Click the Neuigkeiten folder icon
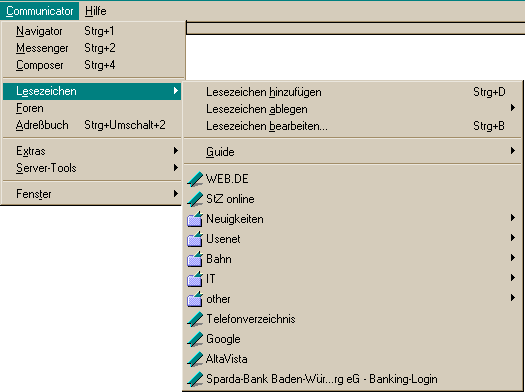This screenshot has height=392, width=525. coord(195,219)
